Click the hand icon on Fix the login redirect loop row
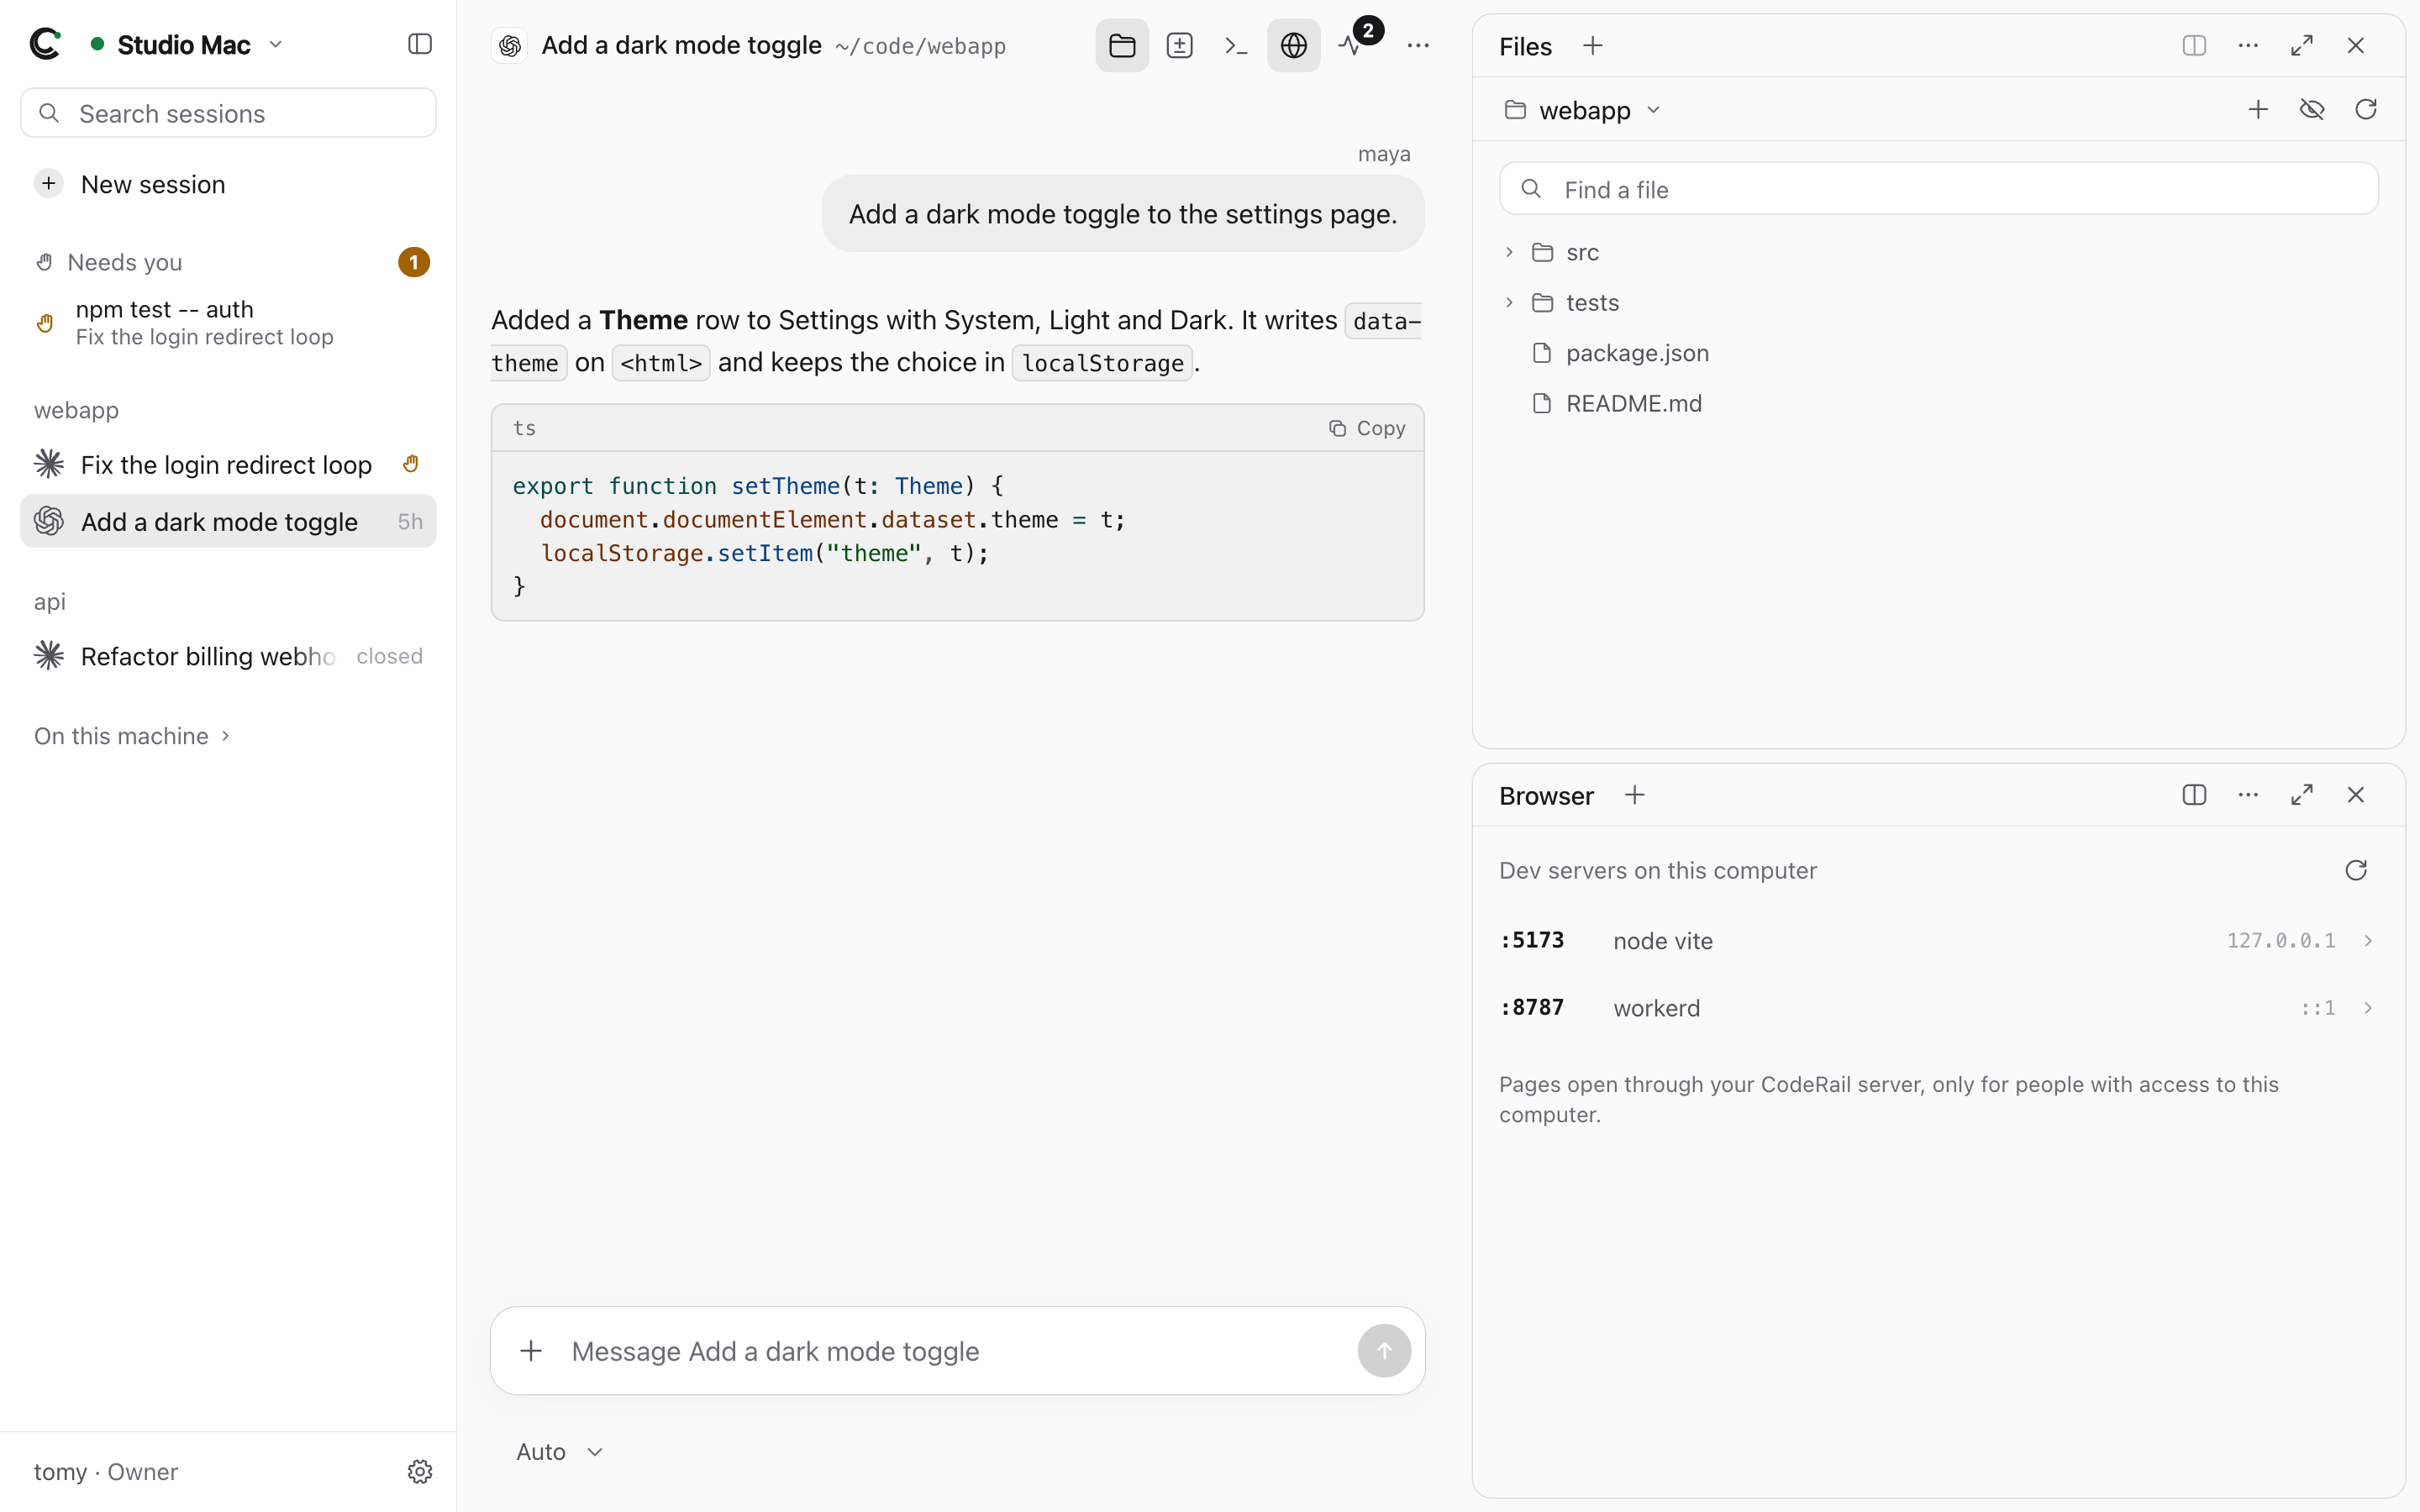 (x=411, y=464)
